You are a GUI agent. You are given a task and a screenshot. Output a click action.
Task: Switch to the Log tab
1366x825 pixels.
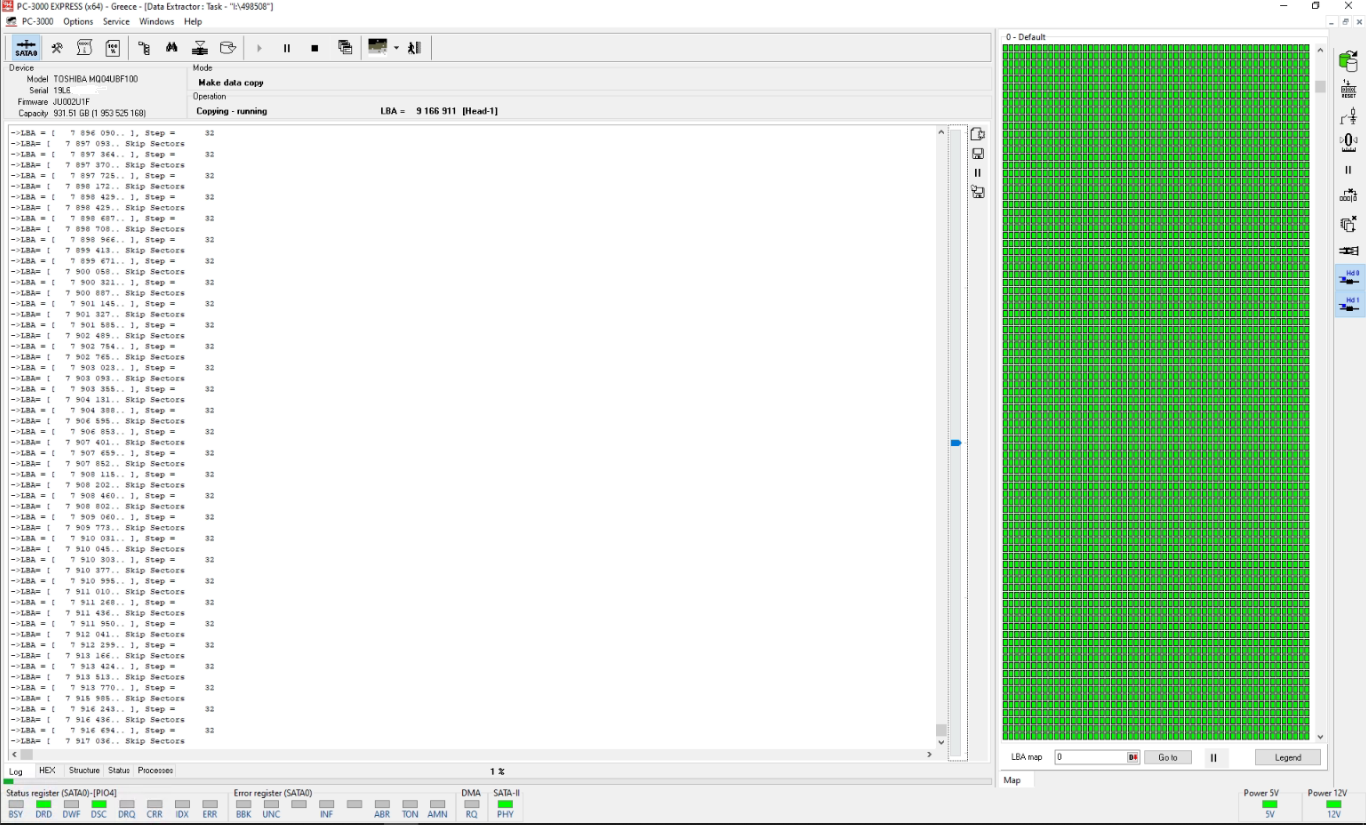tap(16, 771)
